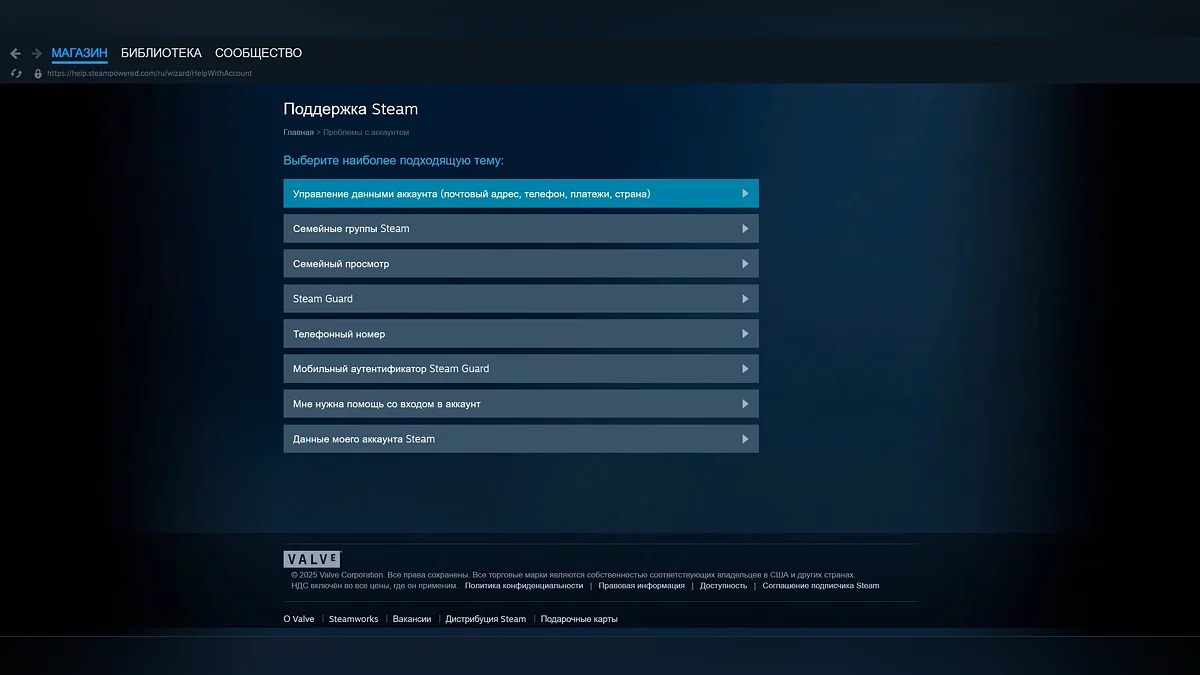Click the Выберите наиболее подходящую тему text
Image resolution: width=1200 pixels, height=675 pixels.
click(394, 160)
